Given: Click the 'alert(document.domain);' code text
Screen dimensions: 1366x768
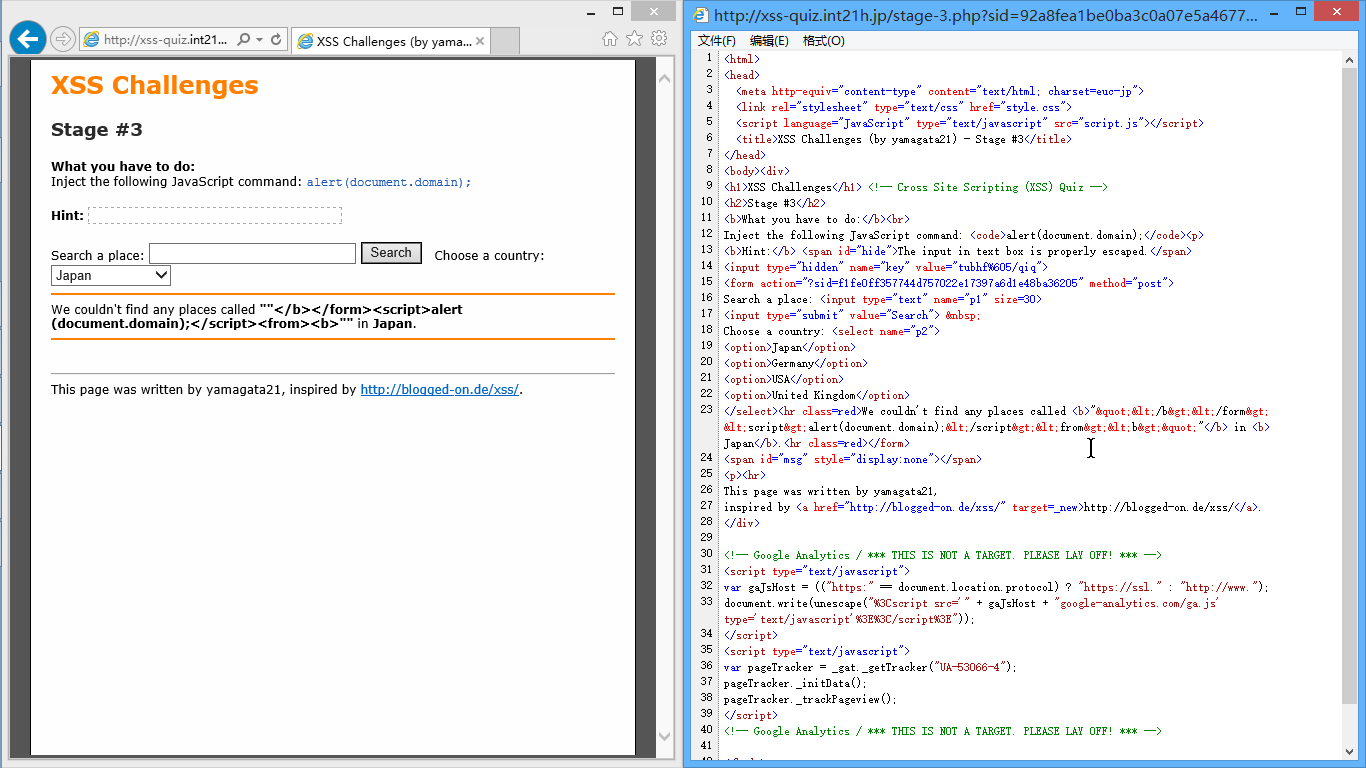Looking at the screenshot, I should coord(389,182).
